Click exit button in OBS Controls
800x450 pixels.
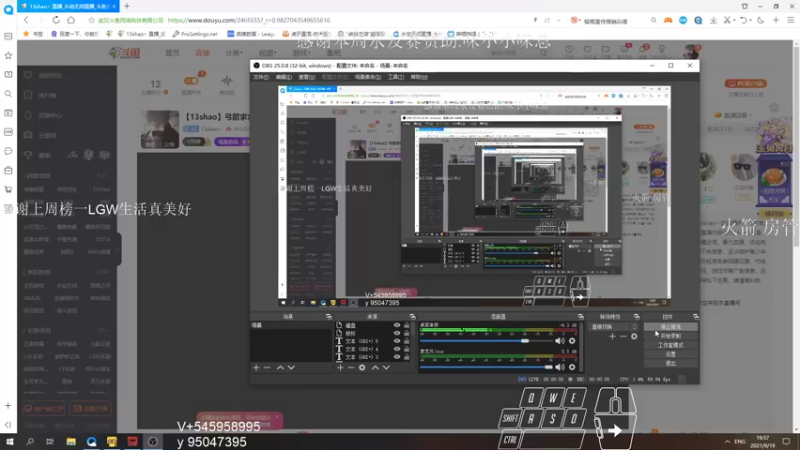[x=670, y=363]
